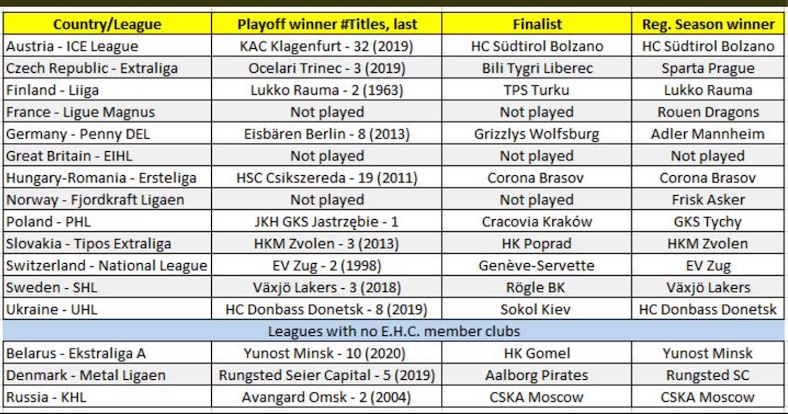Select the Austria - ICE League cell
Viewport: 788px width, 414px height.
(x=108, y=46)
